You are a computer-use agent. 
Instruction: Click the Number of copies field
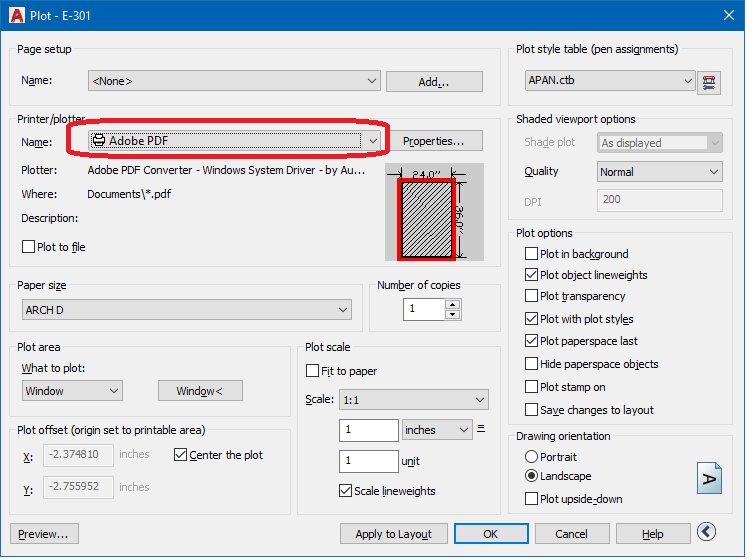425,309
